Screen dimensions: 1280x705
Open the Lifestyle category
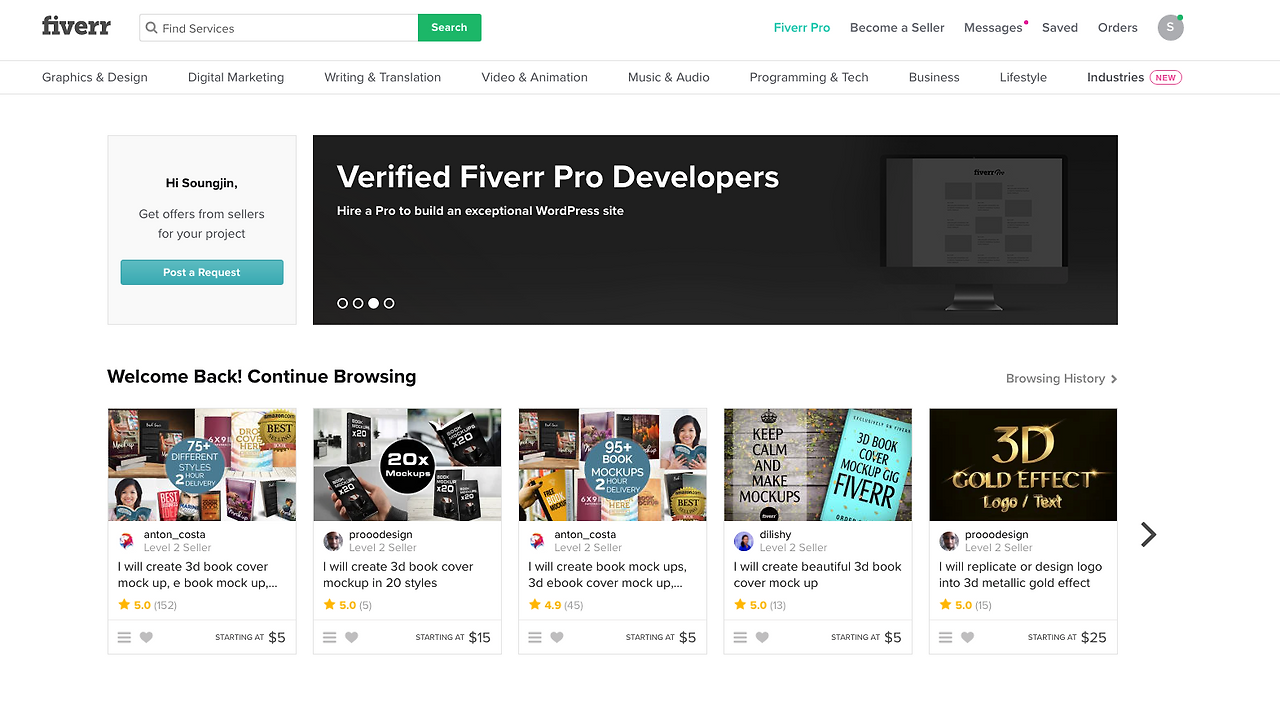pos(1023,77)
